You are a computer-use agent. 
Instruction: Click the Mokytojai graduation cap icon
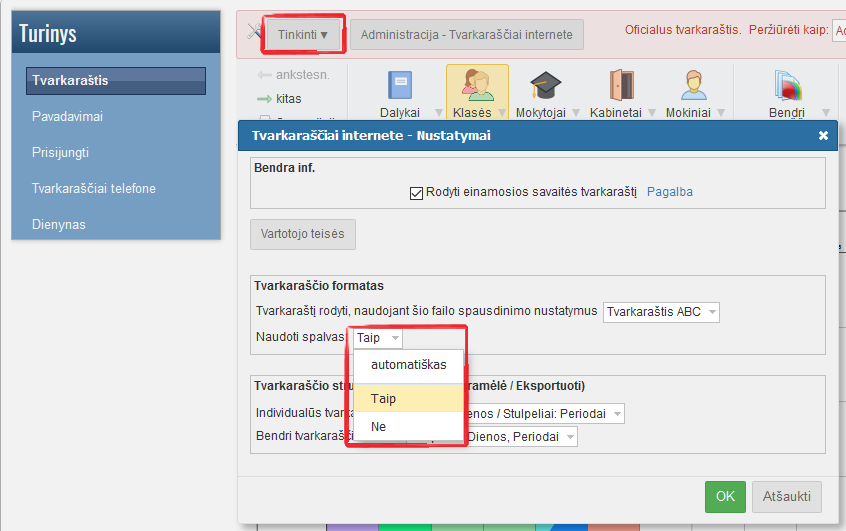click(x=545, y=86)
